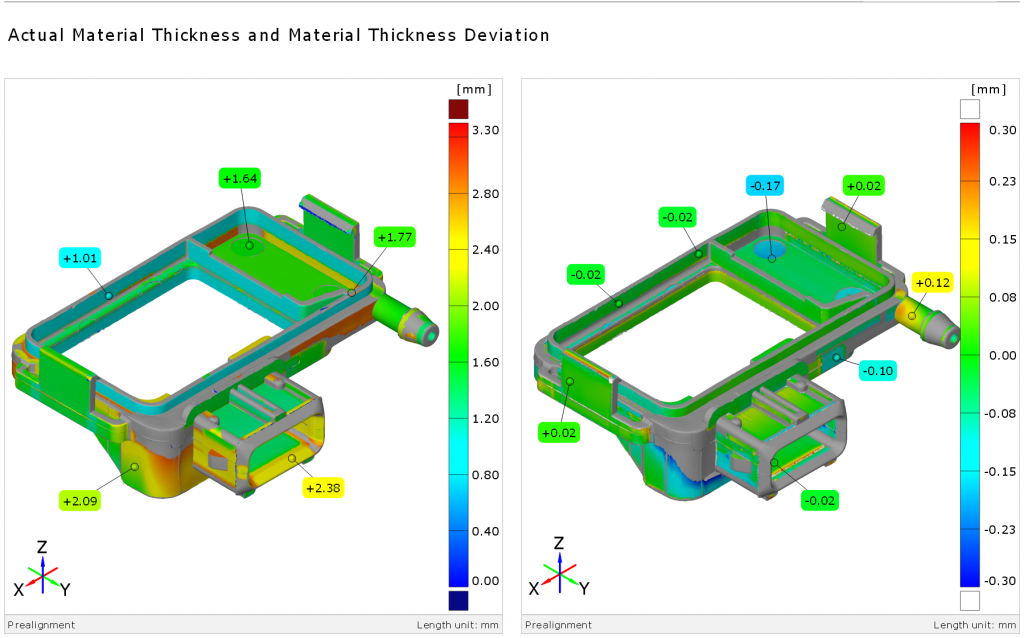
Task: Click the 0.15 tick on the deviation legend
Action: (1002, 239)
